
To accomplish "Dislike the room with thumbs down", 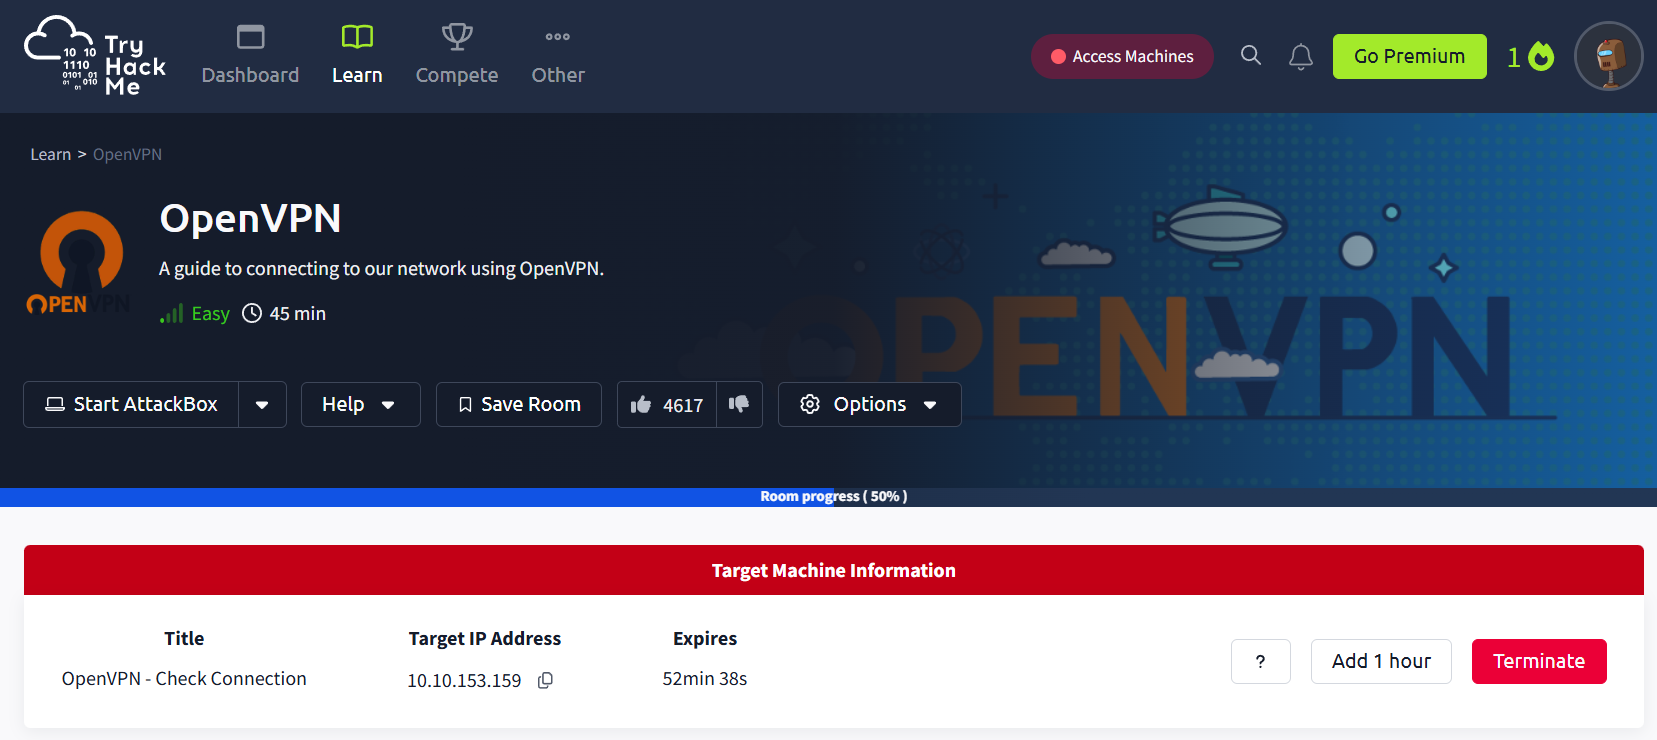I will point(739,404).
